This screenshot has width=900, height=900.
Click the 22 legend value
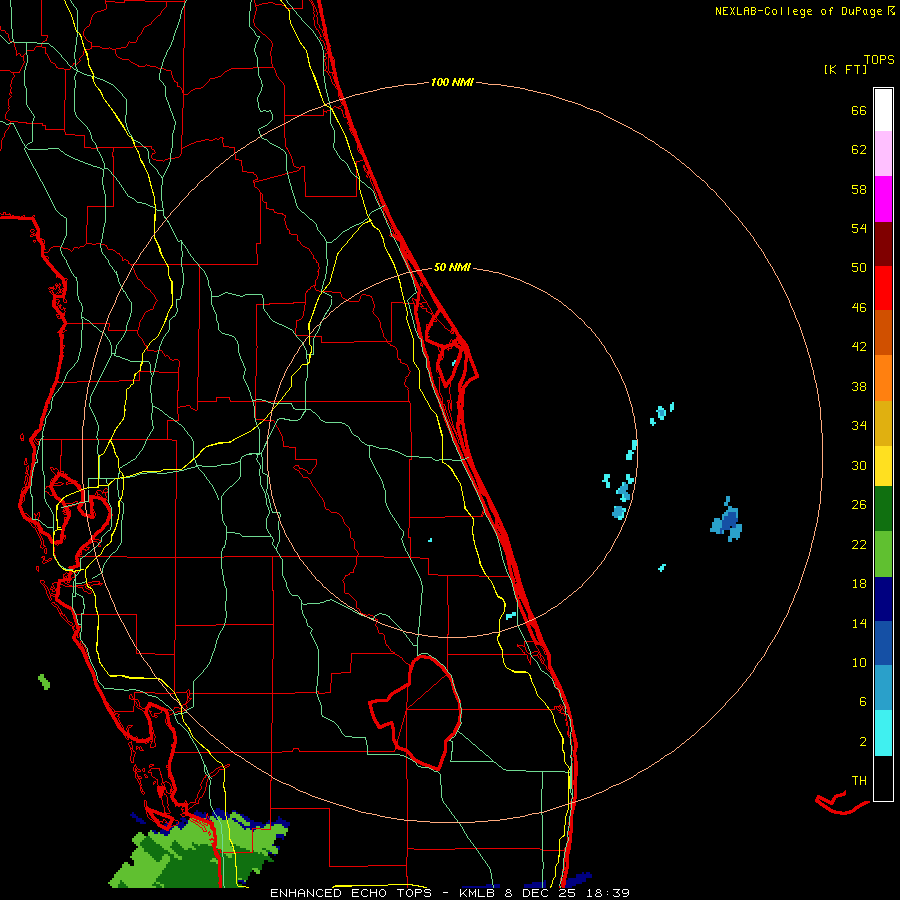coord(859,544)
